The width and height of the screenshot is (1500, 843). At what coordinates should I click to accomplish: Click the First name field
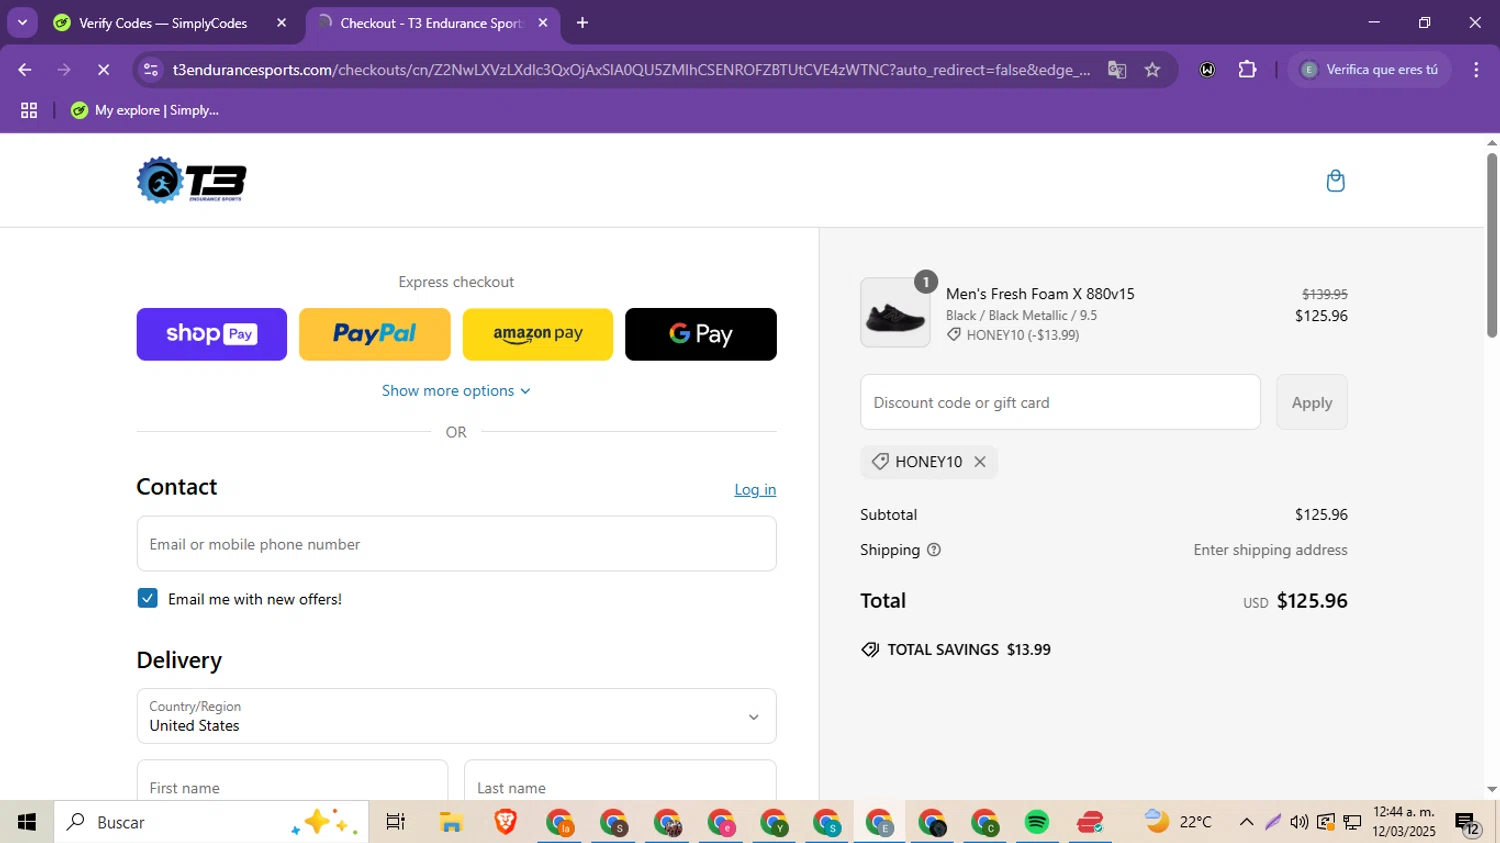pos(292,781)
